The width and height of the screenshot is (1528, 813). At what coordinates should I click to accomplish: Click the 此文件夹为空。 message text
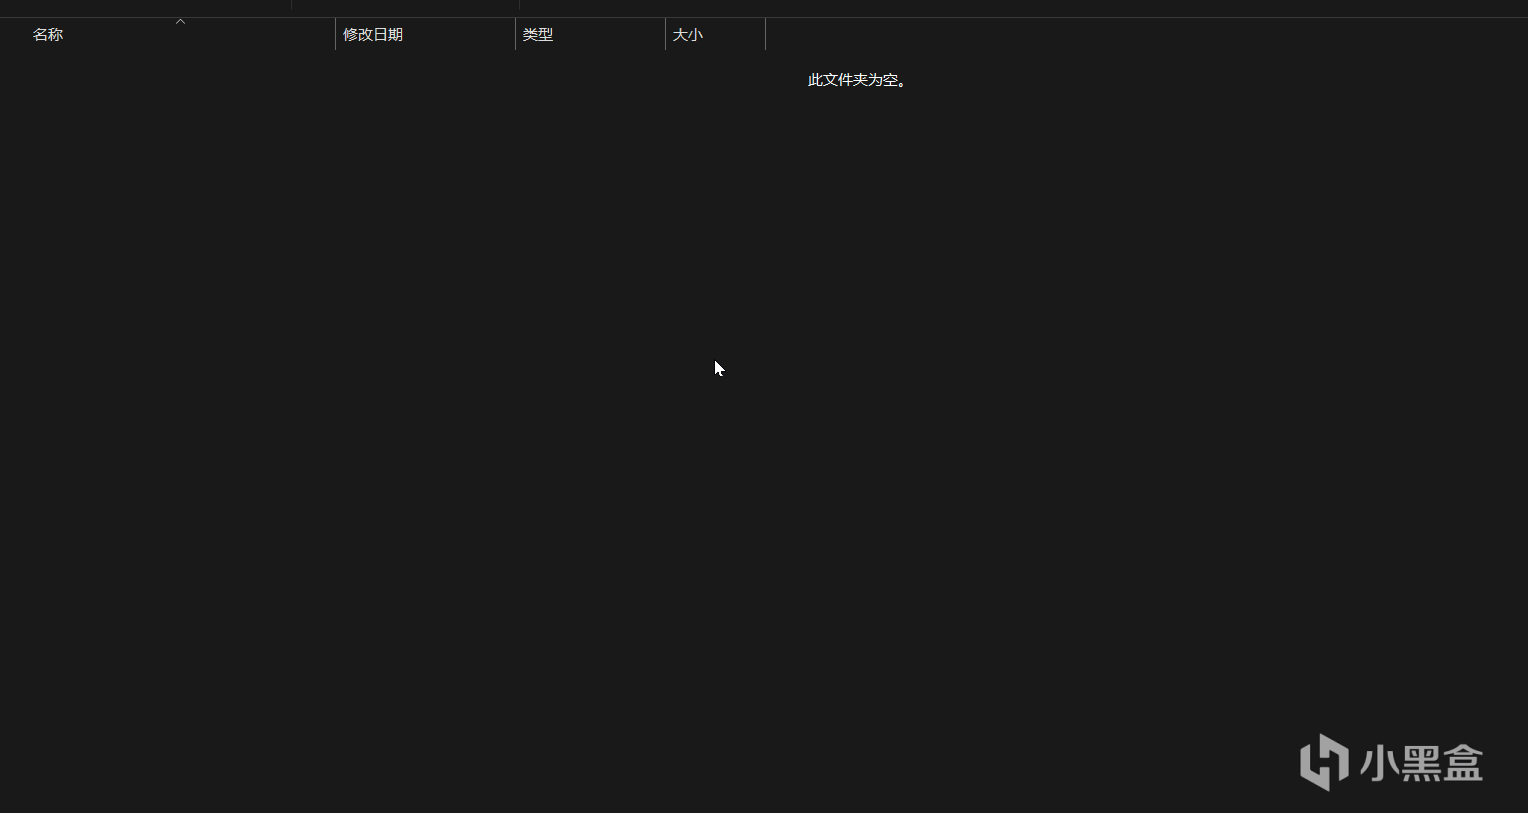tap(857, 80)
